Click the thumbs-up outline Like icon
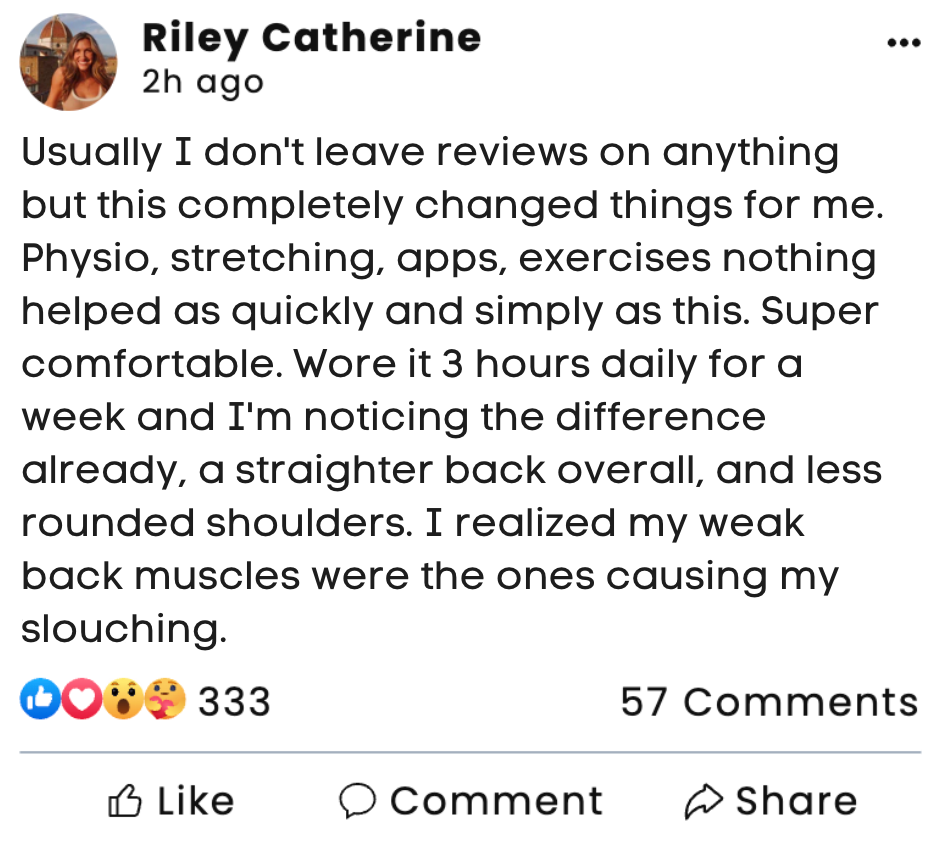946x854 pixels. pos(127,800)
